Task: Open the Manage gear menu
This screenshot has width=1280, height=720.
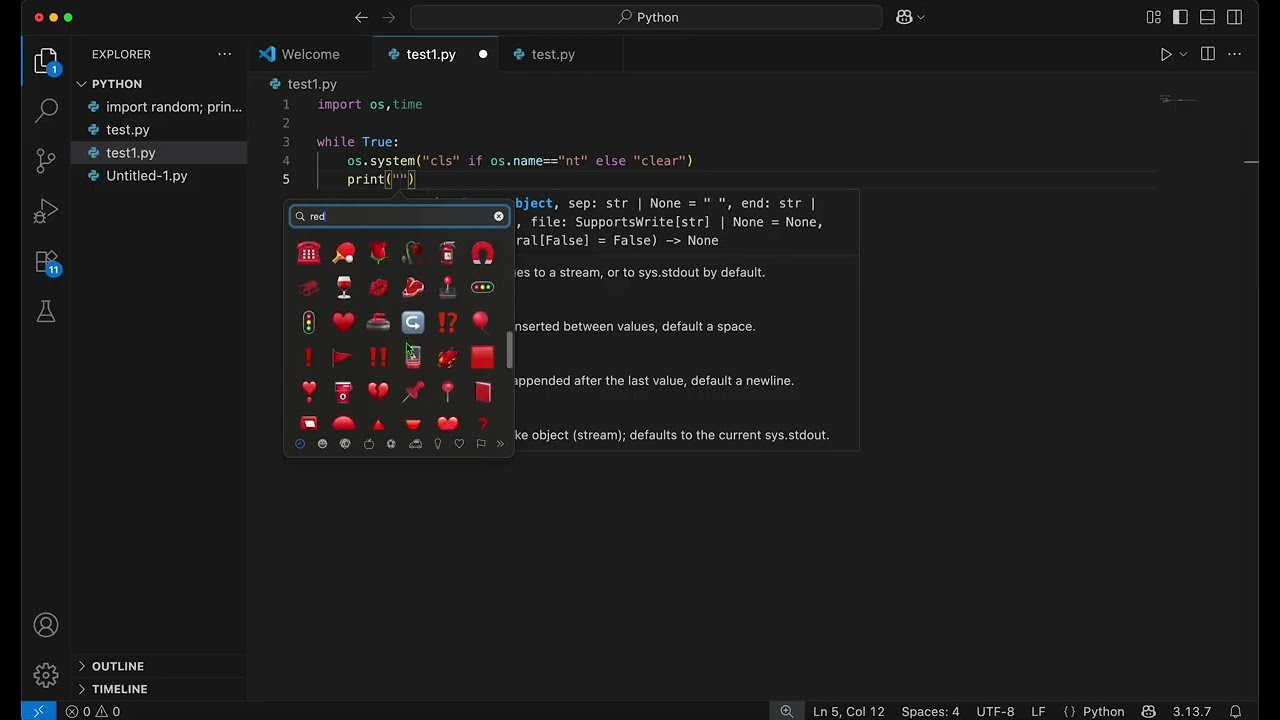Action: [x=46, y=675]
